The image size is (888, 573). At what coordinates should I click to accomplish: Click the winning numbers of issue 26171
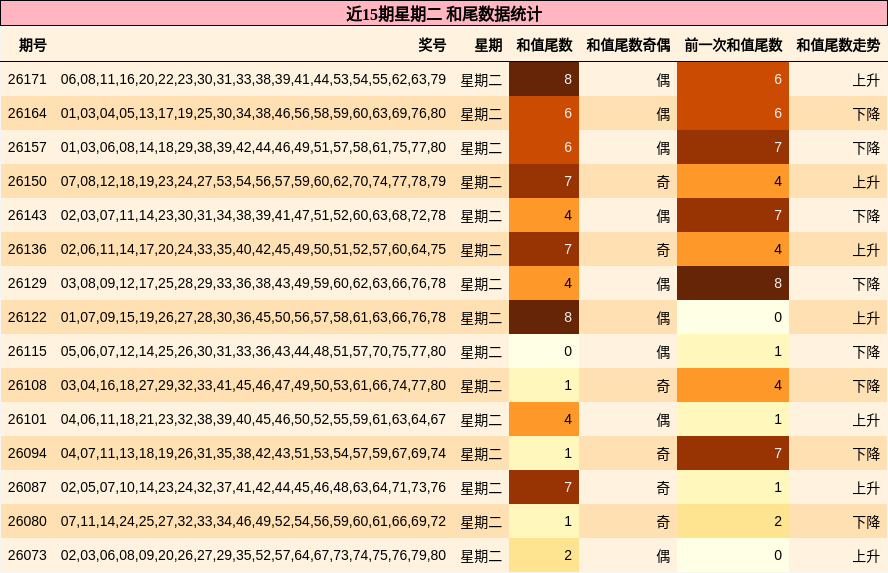point(253,79)
